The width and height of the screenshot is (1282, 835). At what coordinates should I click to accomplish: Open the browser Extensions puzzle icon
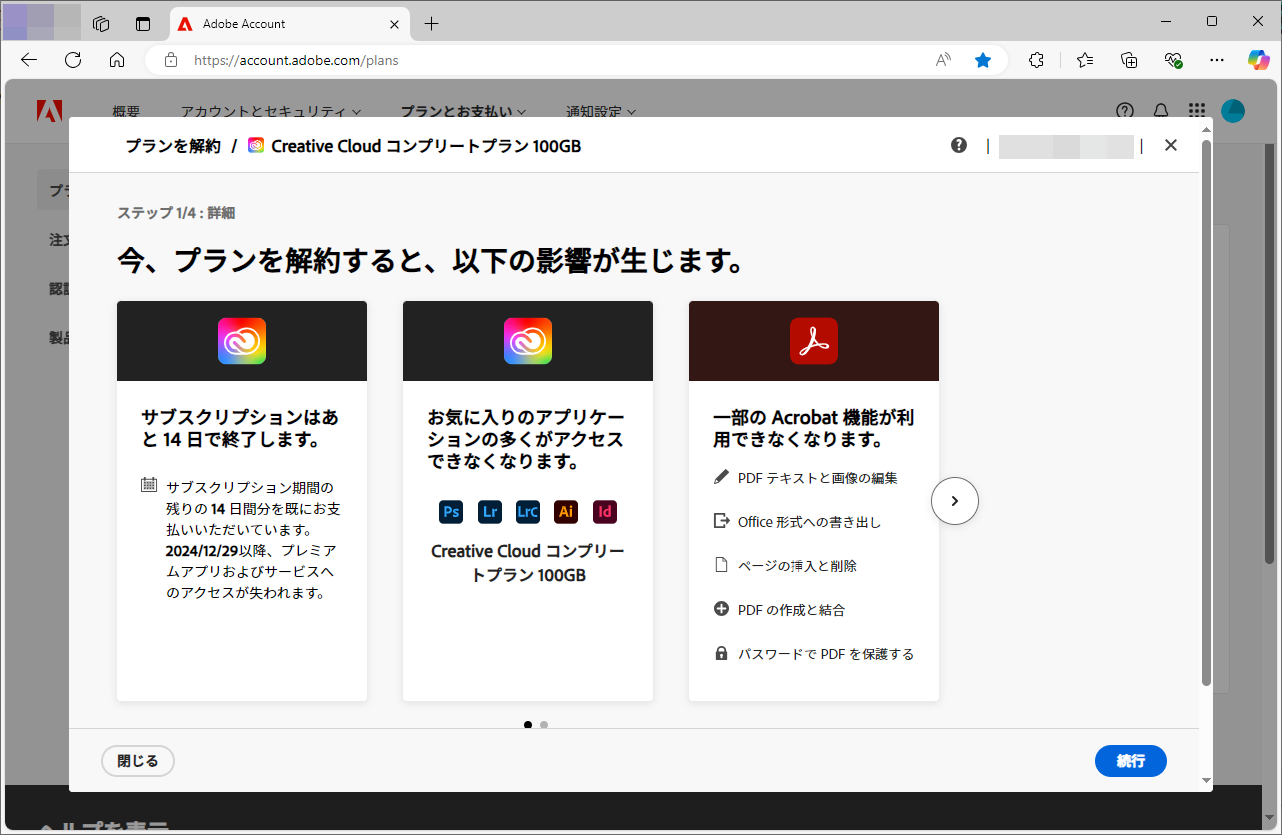[x=1037, y=60]
